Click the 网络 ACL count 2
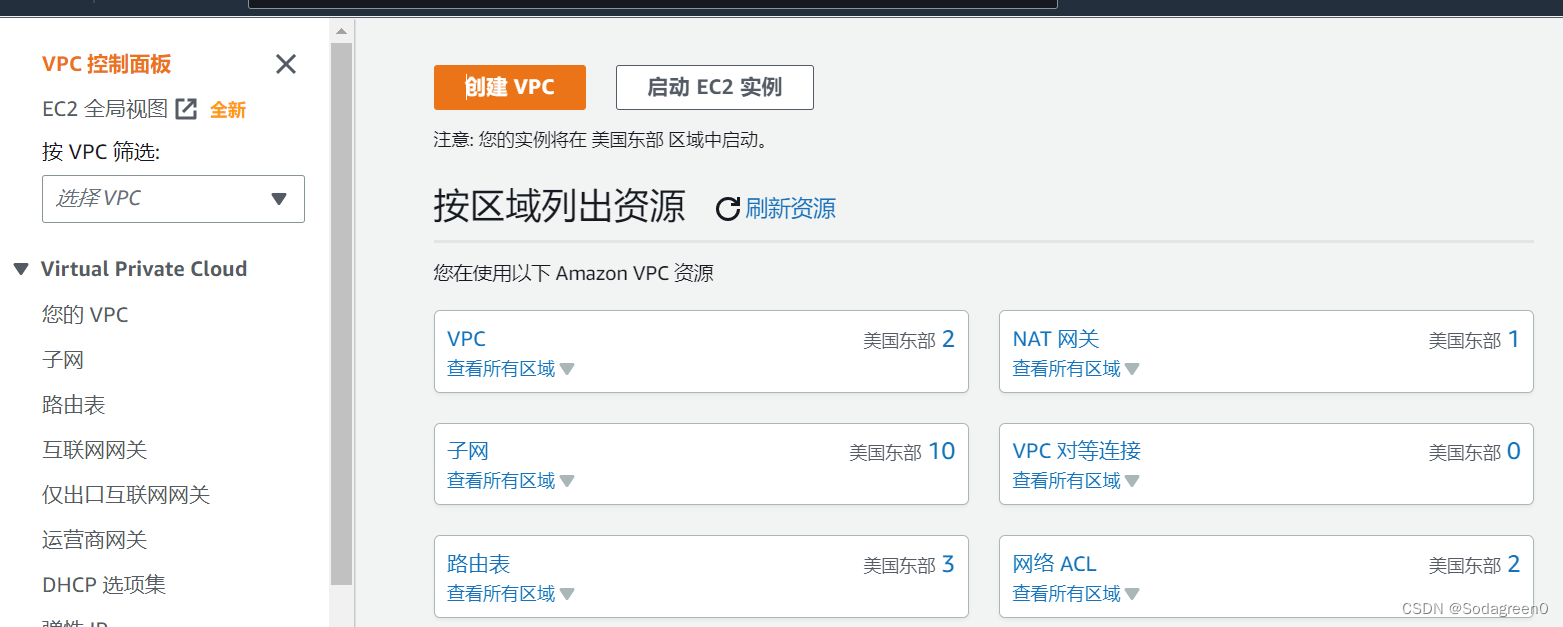Viewport: 1563px width, 627px height. [1514, 564]
